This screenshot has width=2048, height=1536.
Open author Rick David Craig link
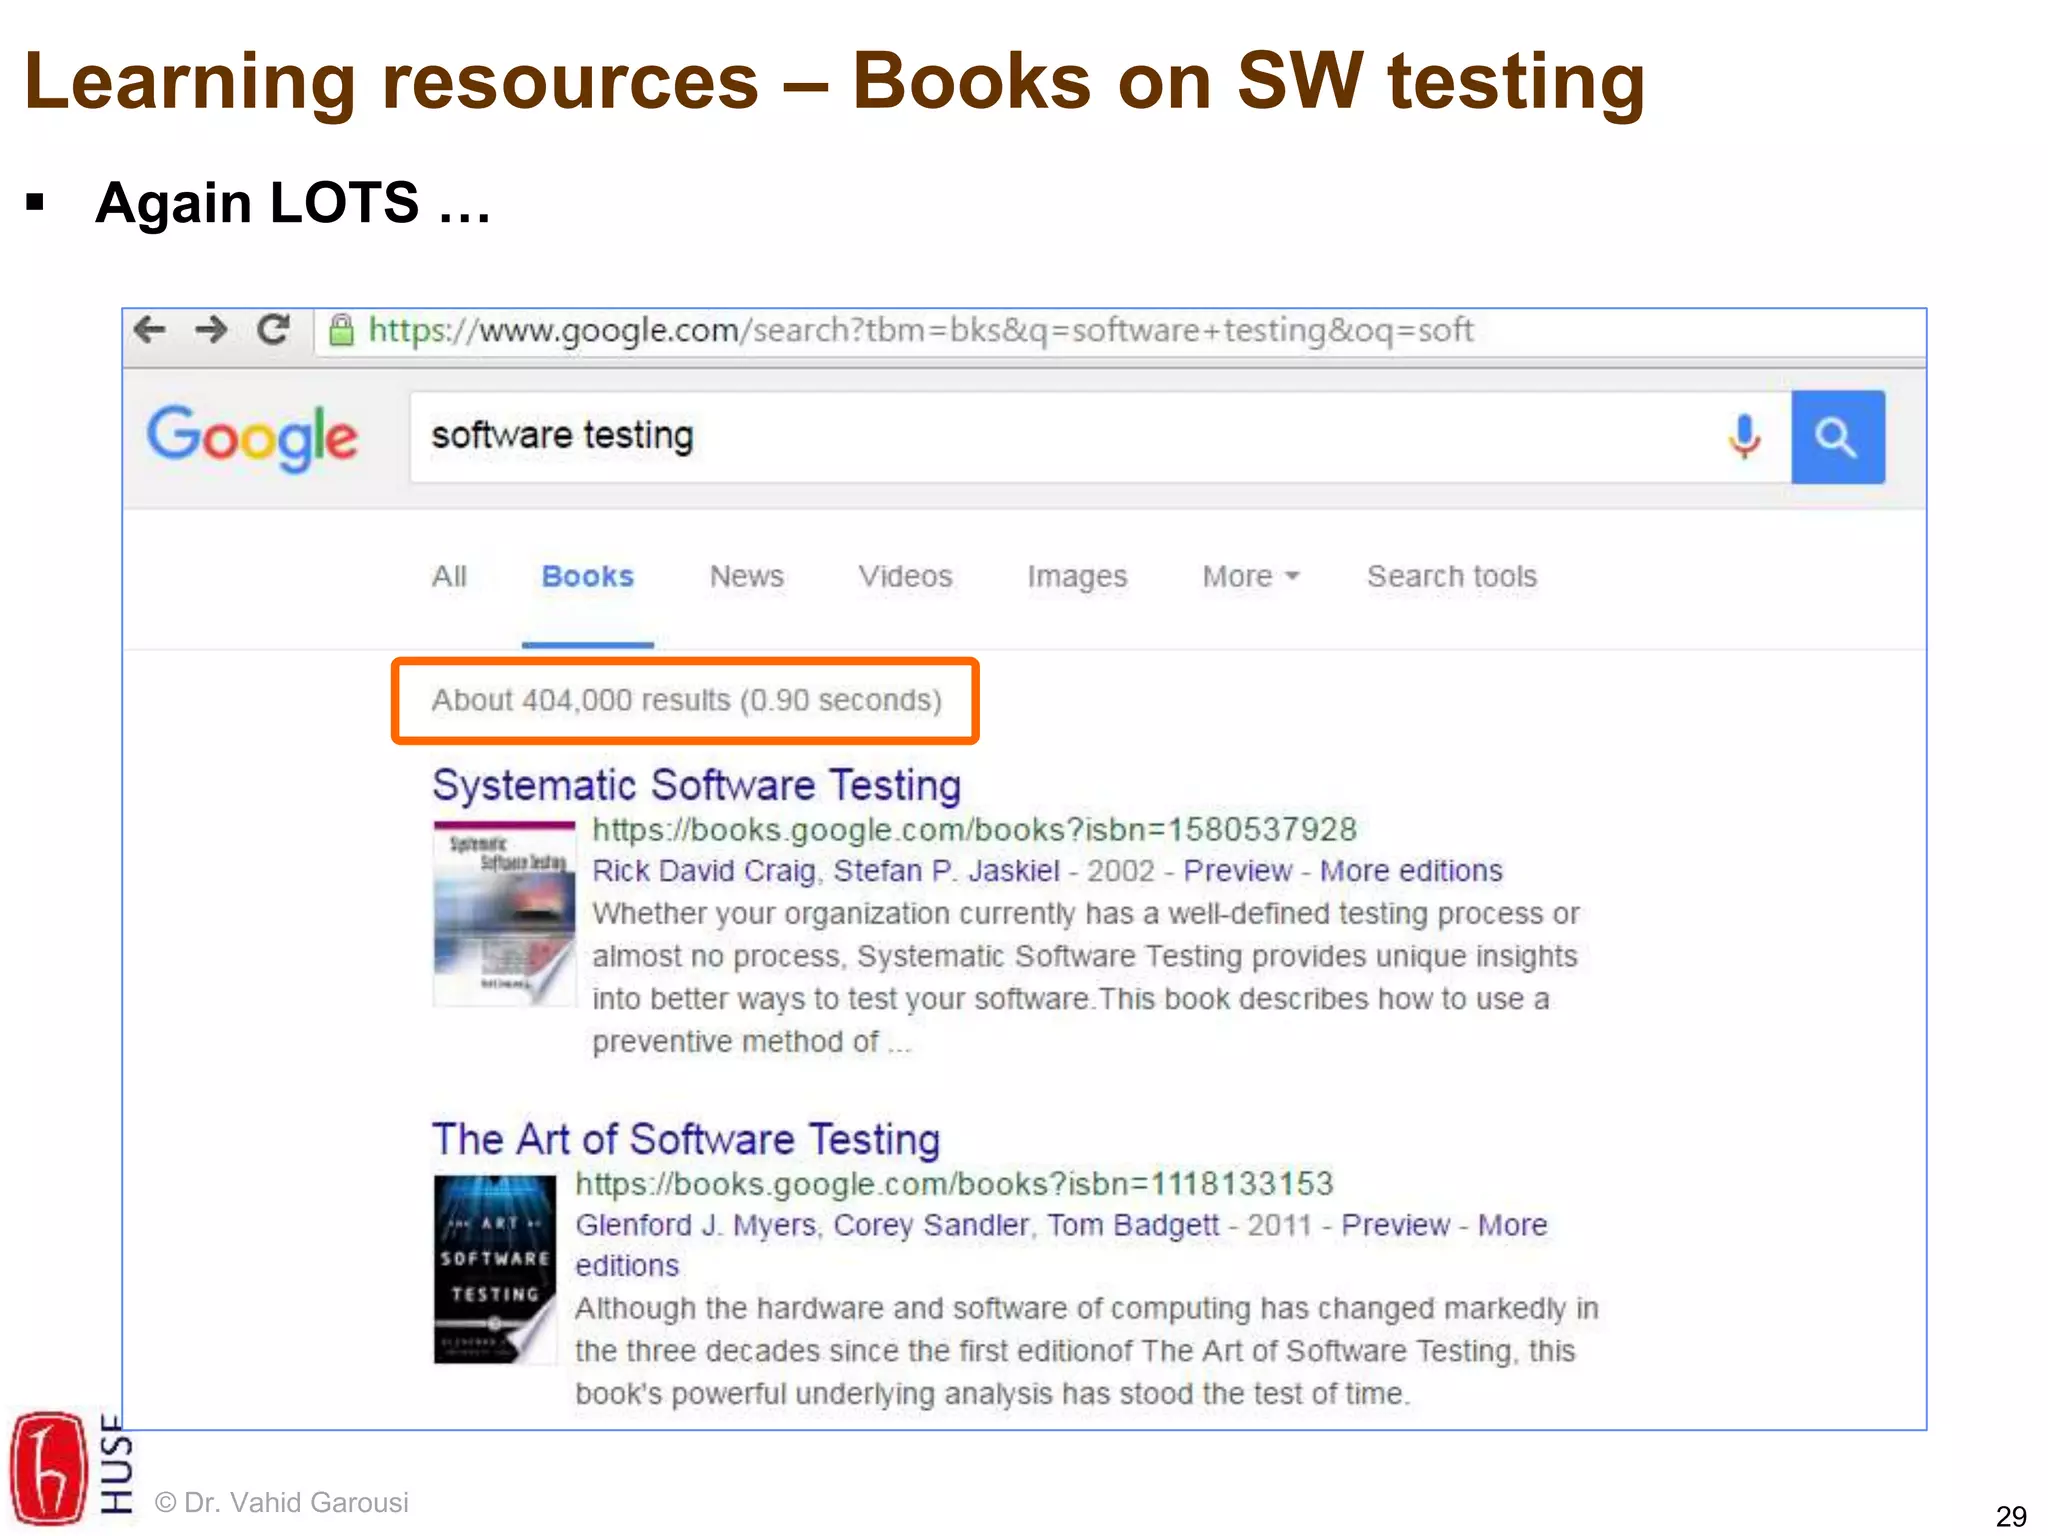pos(703,871)
